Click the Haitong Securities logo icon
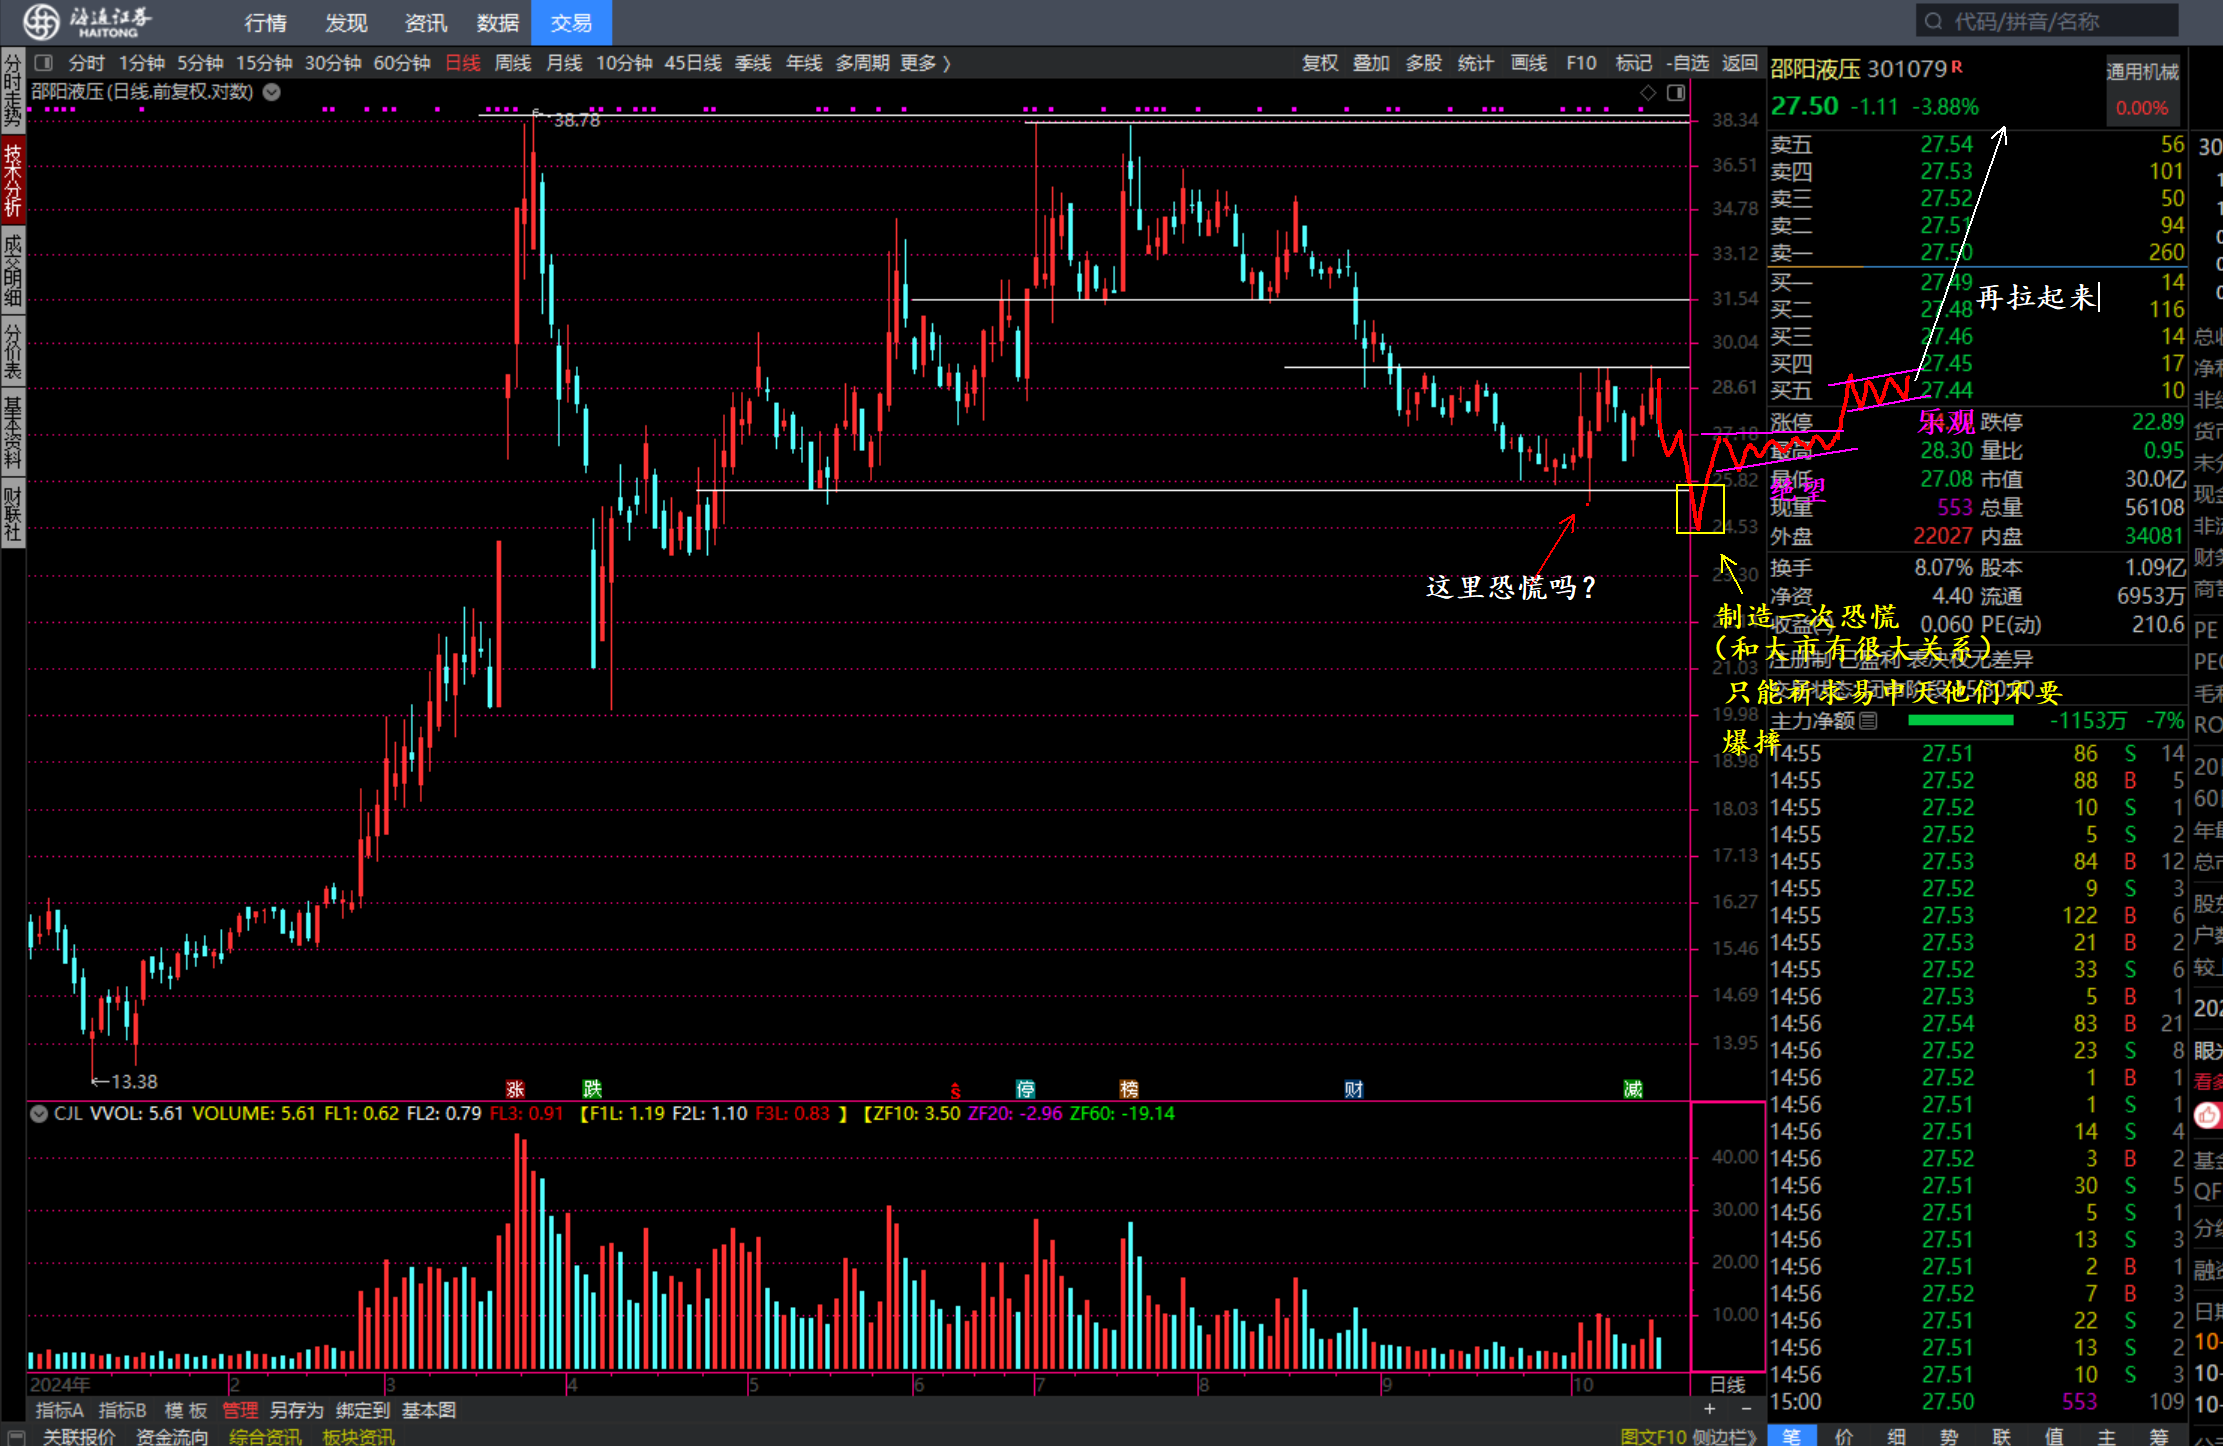The image size is (2223, 1446). tap(41, 21)
